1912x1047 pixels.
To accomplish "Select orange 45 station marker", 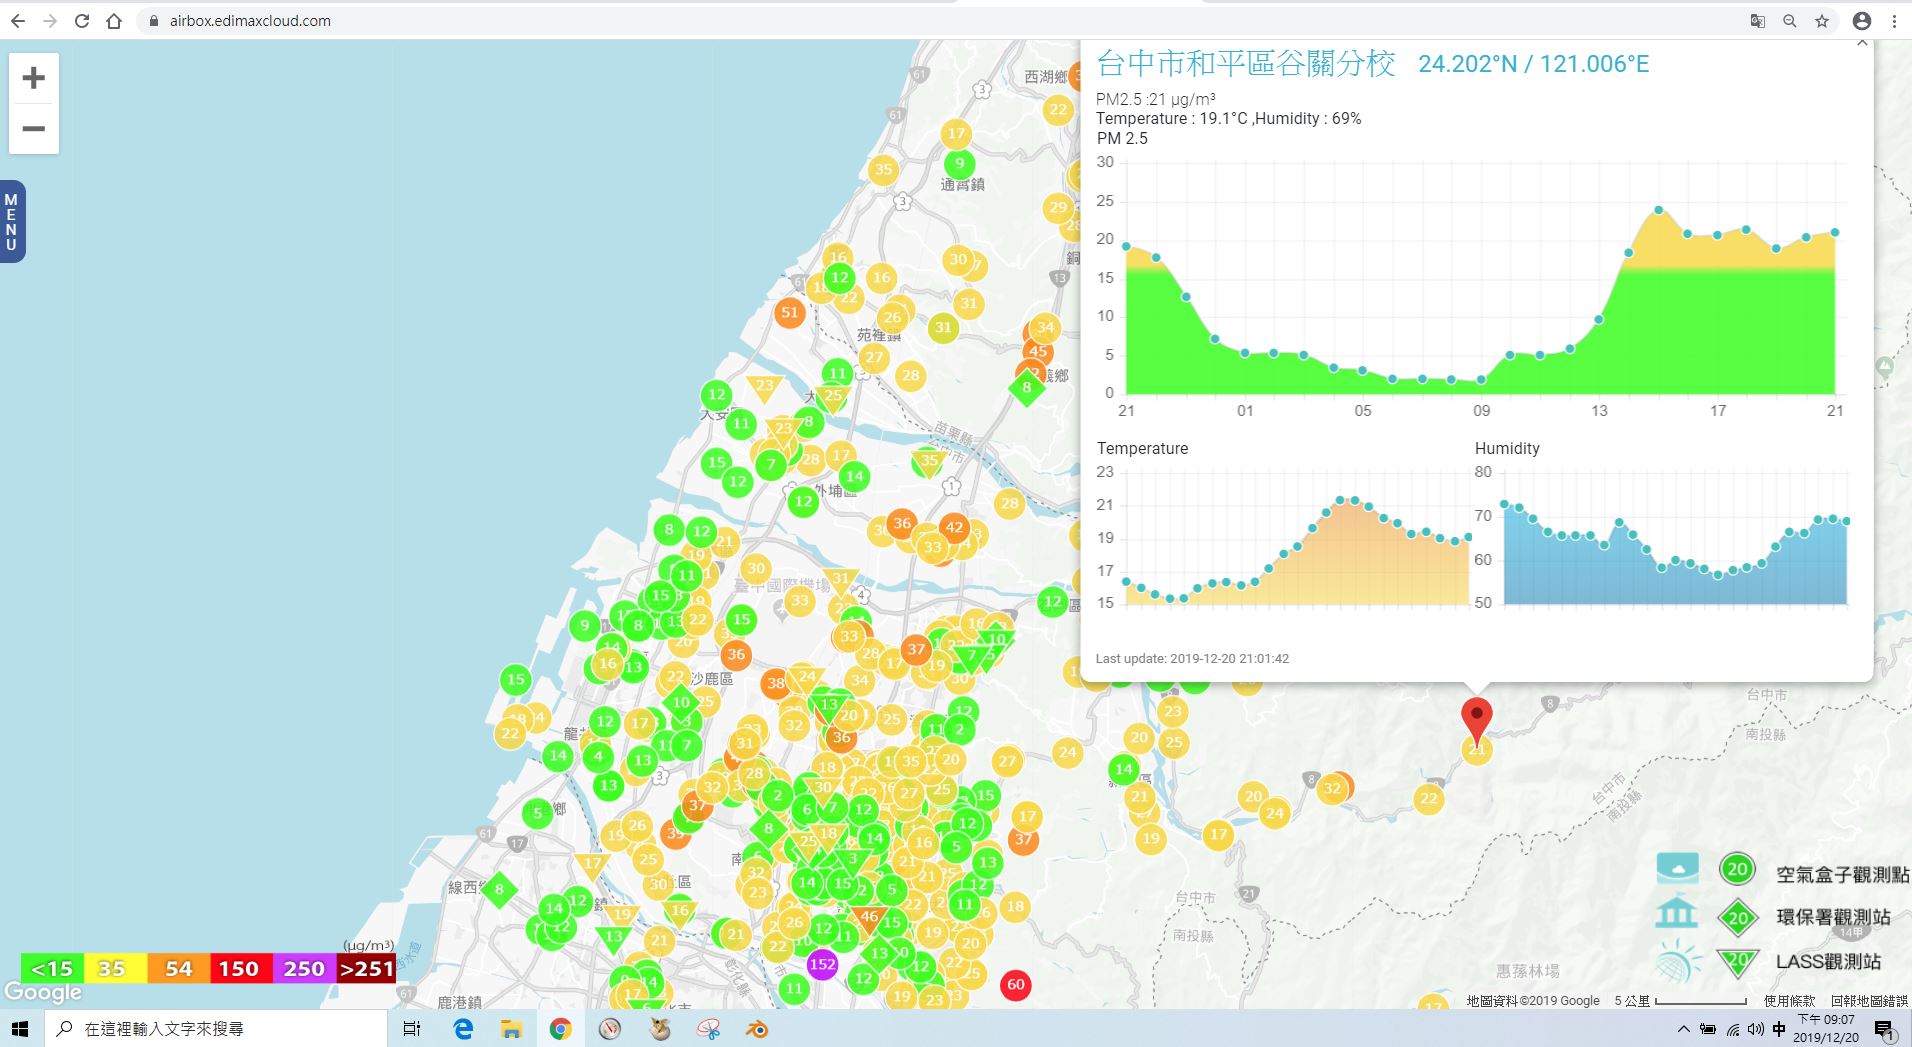I will [x=1038, y=351].
